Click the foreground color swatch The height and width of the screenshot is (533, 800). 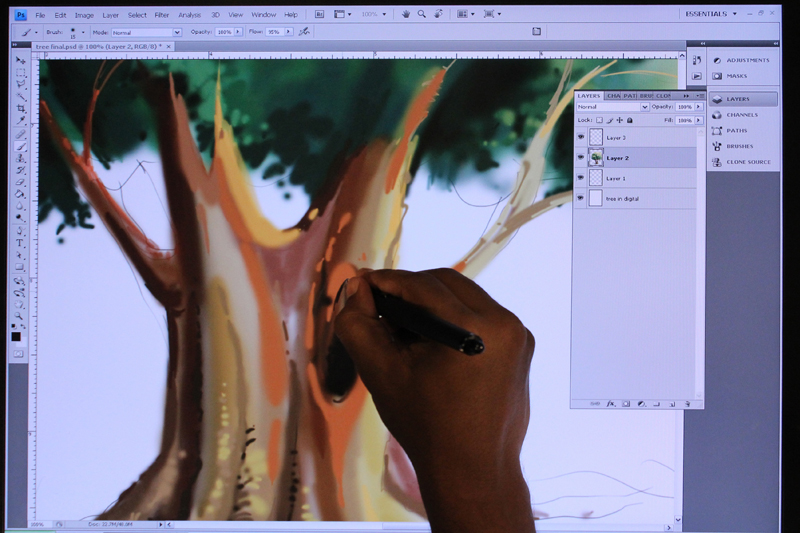16,337
